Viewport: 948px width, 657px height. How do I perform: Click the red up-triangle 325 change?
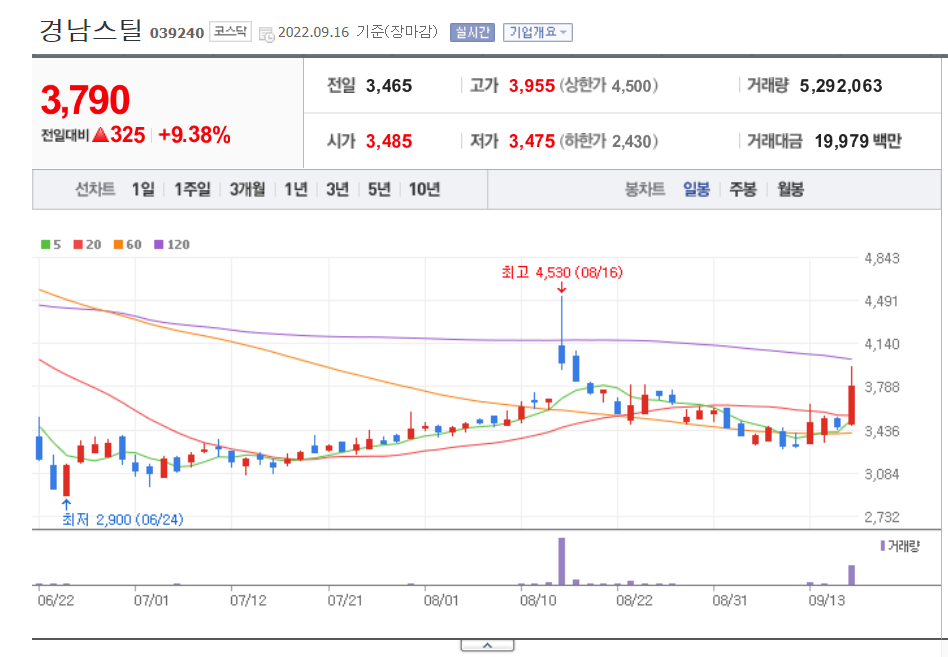[119, 135]
